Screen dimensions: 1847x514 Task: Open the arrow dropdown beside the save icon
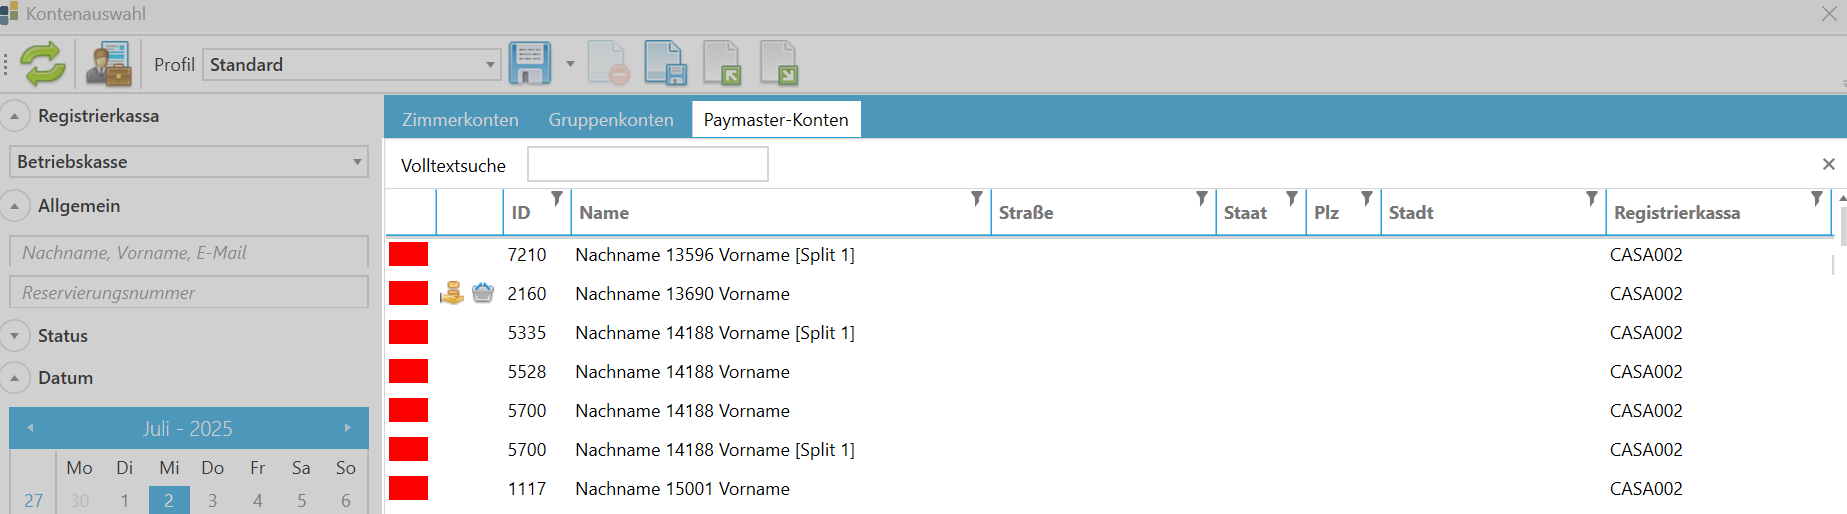pyautogui.click(x=571, y=64)
